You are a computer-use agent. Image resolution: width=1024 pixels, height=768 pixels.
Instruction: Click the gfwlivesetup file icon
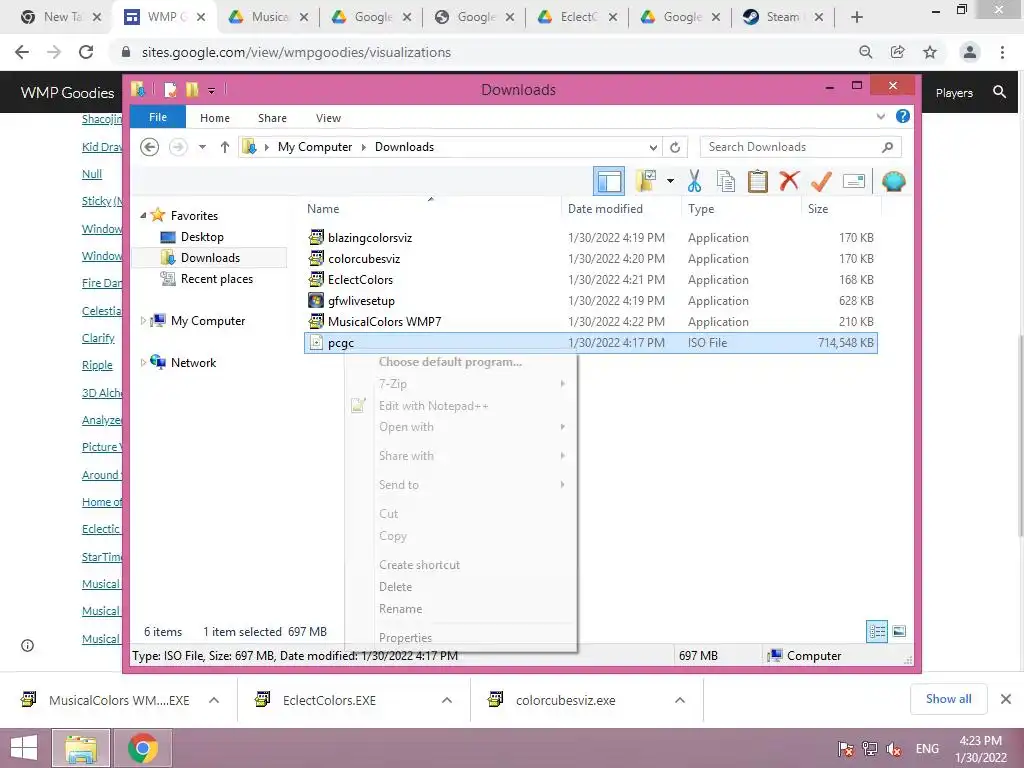(x=316, y=300)
